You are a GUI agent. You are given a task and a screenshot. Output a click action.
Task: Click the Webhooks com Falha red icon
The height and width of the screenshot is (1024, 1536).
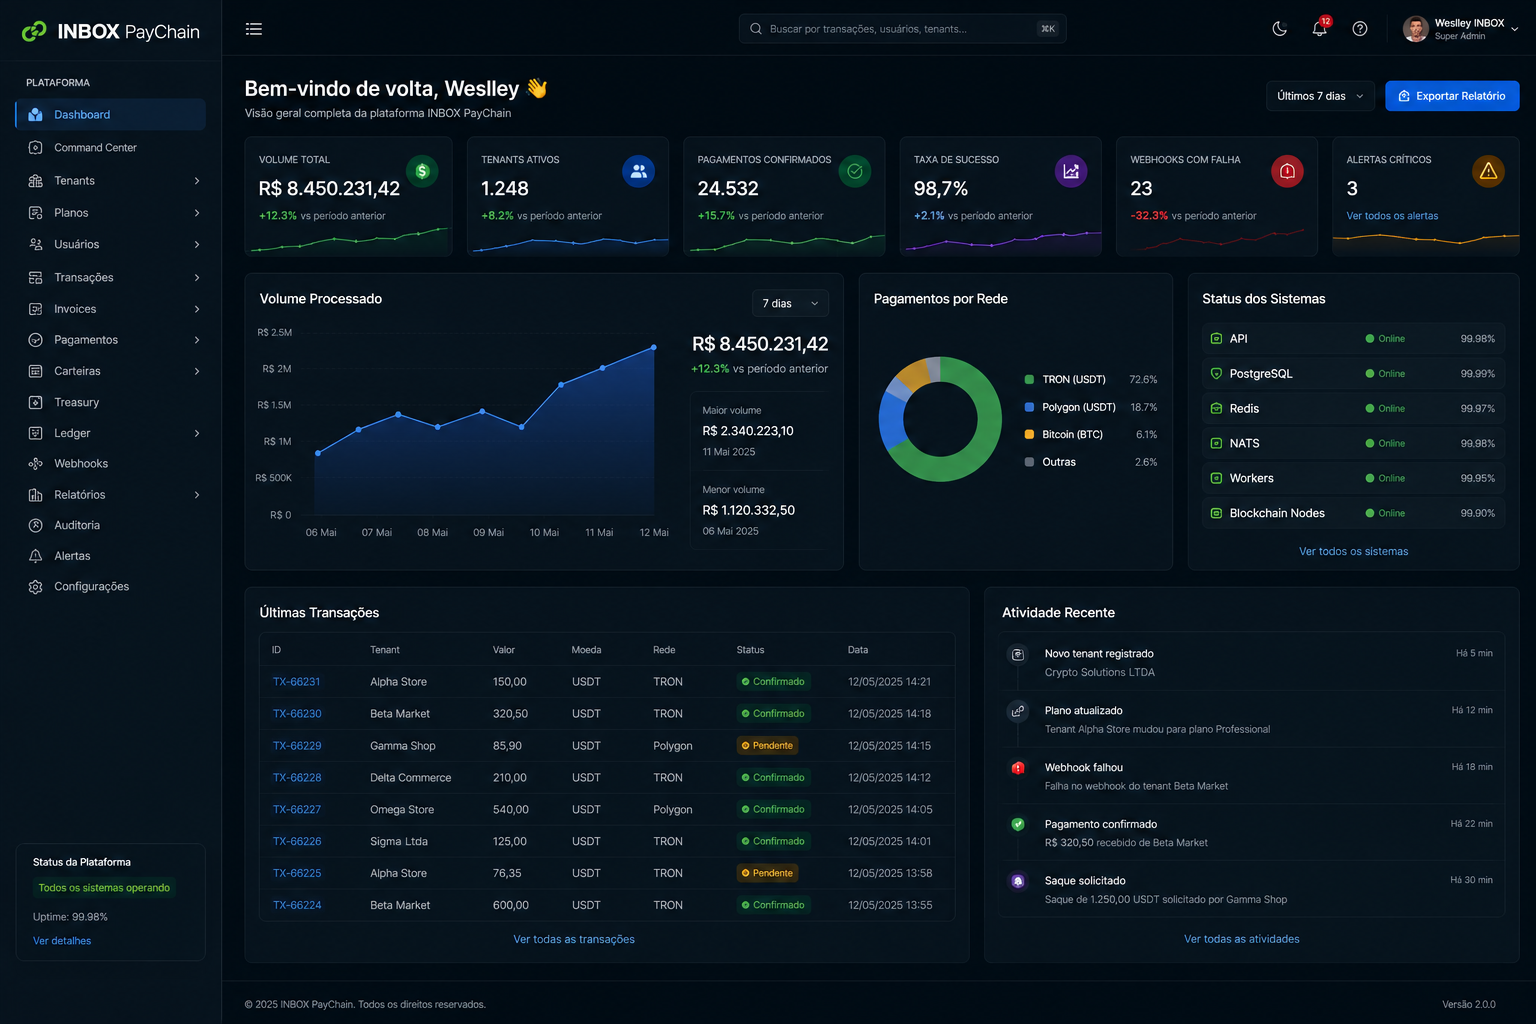click(x=1287, y=171)
